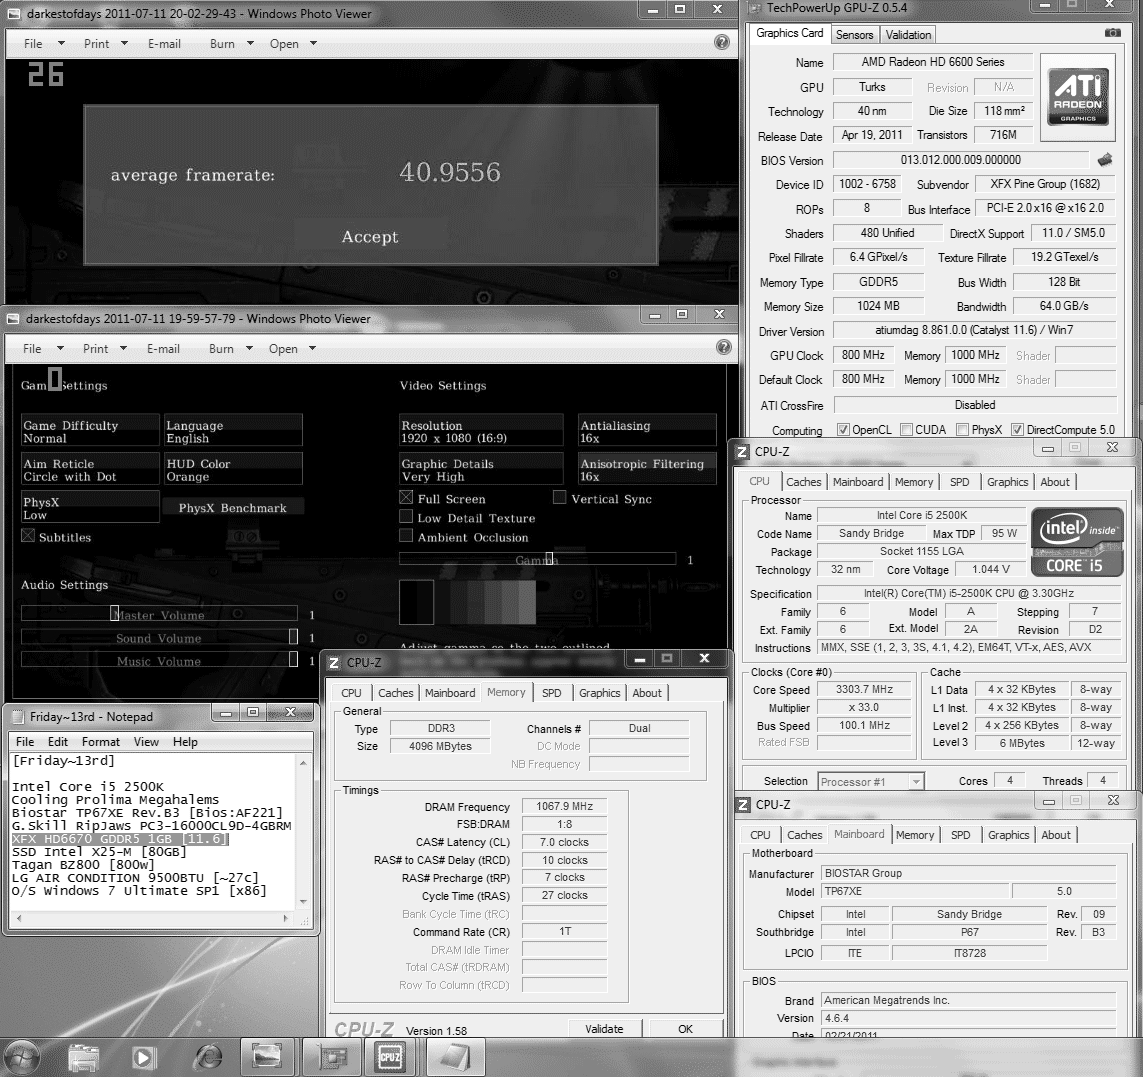
Task: Click Resolution 1920 x 1080 setting box
Action: (x=481, y=430)
